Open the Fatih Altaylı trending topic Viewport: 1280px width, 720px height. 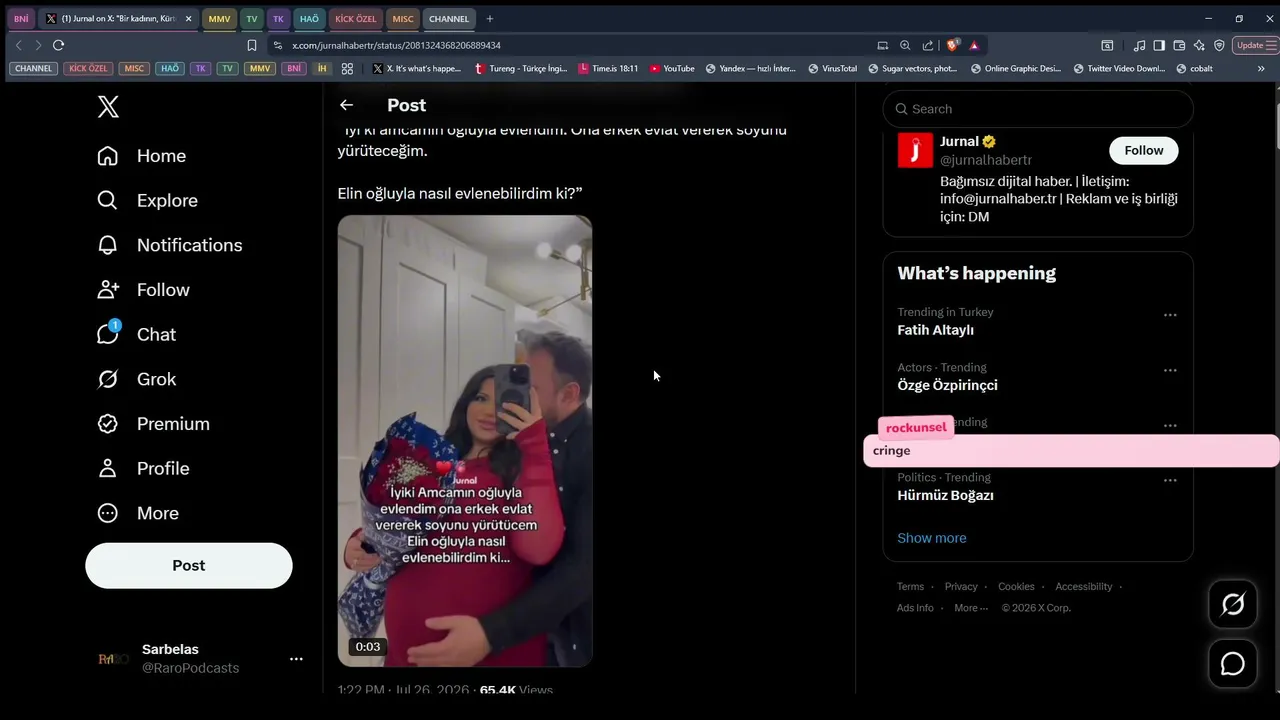(935, 330)
